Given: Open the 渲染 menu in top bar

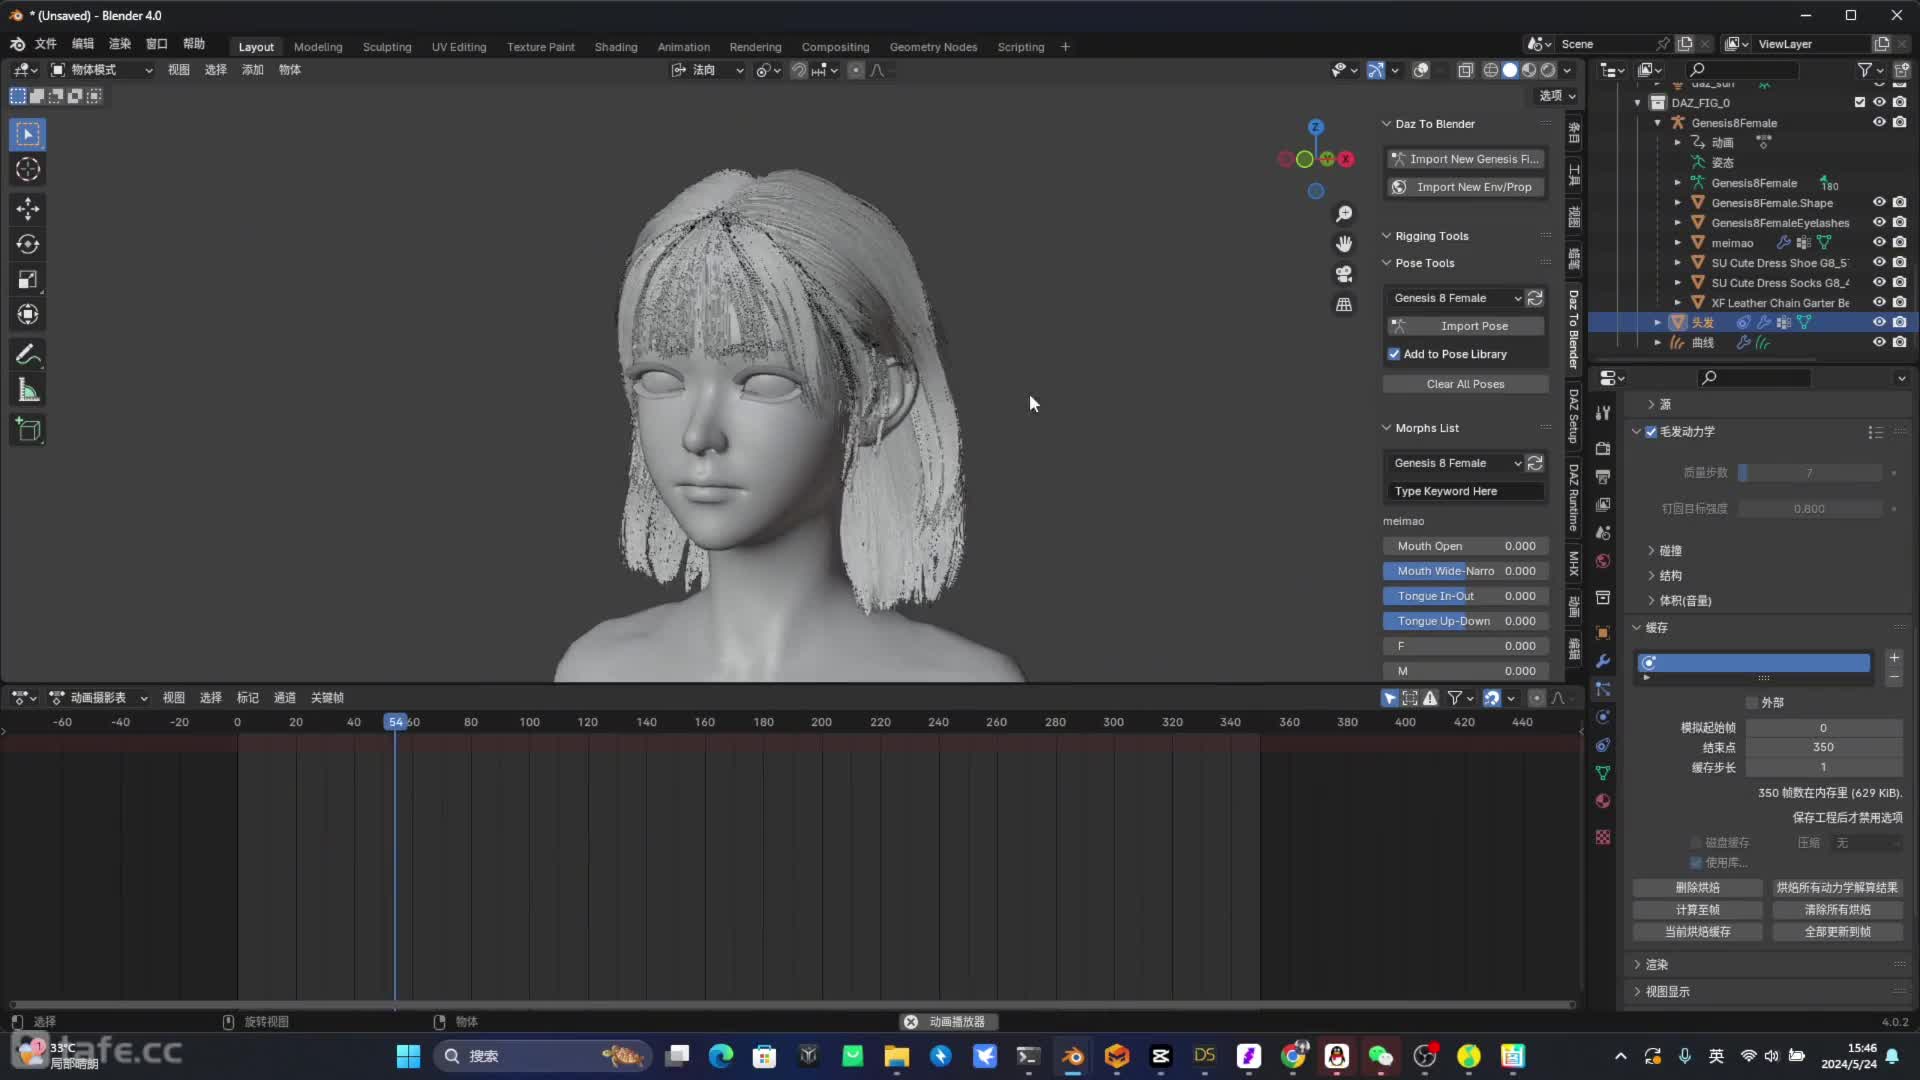Looking at the screenshot, I should click(x=119, y=44).
